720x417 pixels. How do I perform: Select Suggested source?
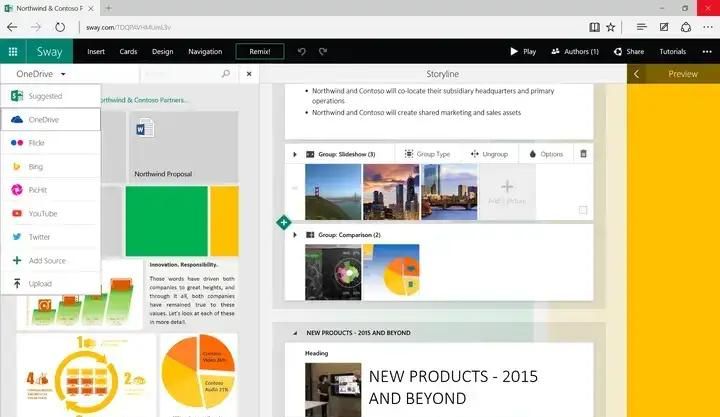tap(51, 96)
